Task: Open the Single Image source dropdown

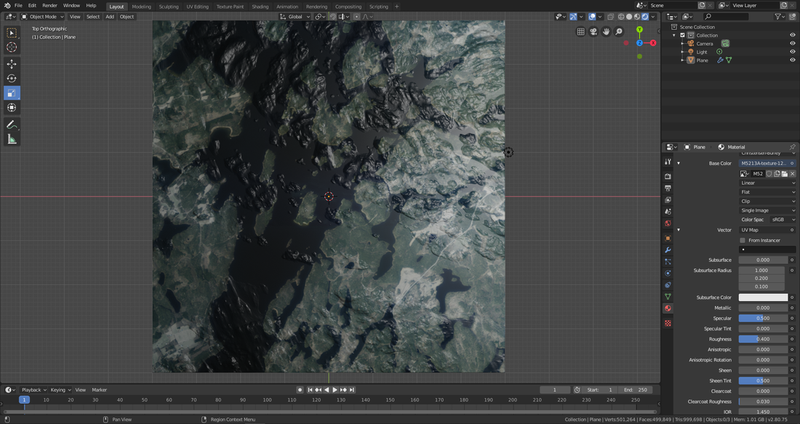Action: click(x=767, y=210)
